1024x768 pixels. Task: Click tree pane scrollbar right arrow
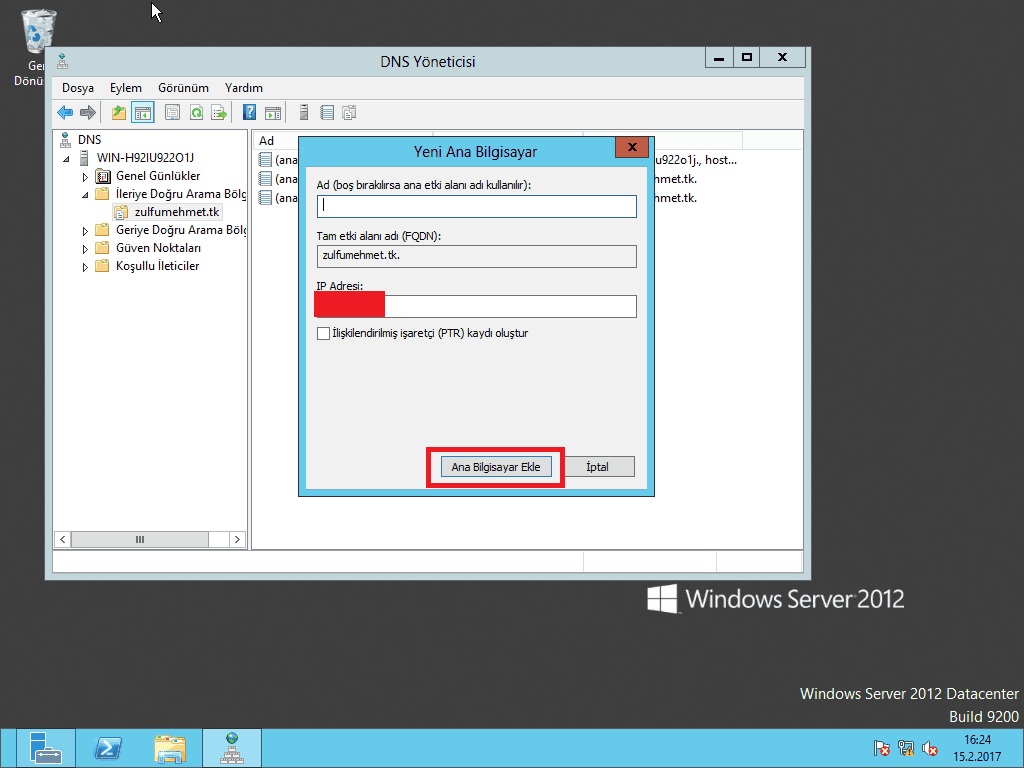click(x=237, y=539)
